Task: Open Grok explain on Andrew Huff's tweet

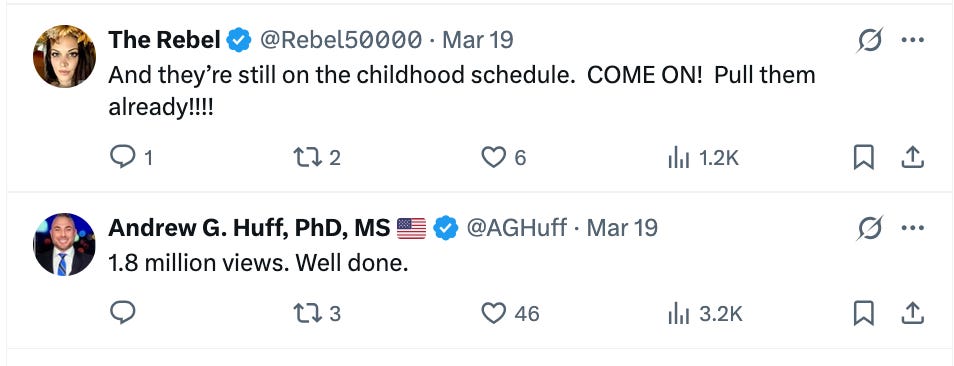Action: tap(869, 229)
